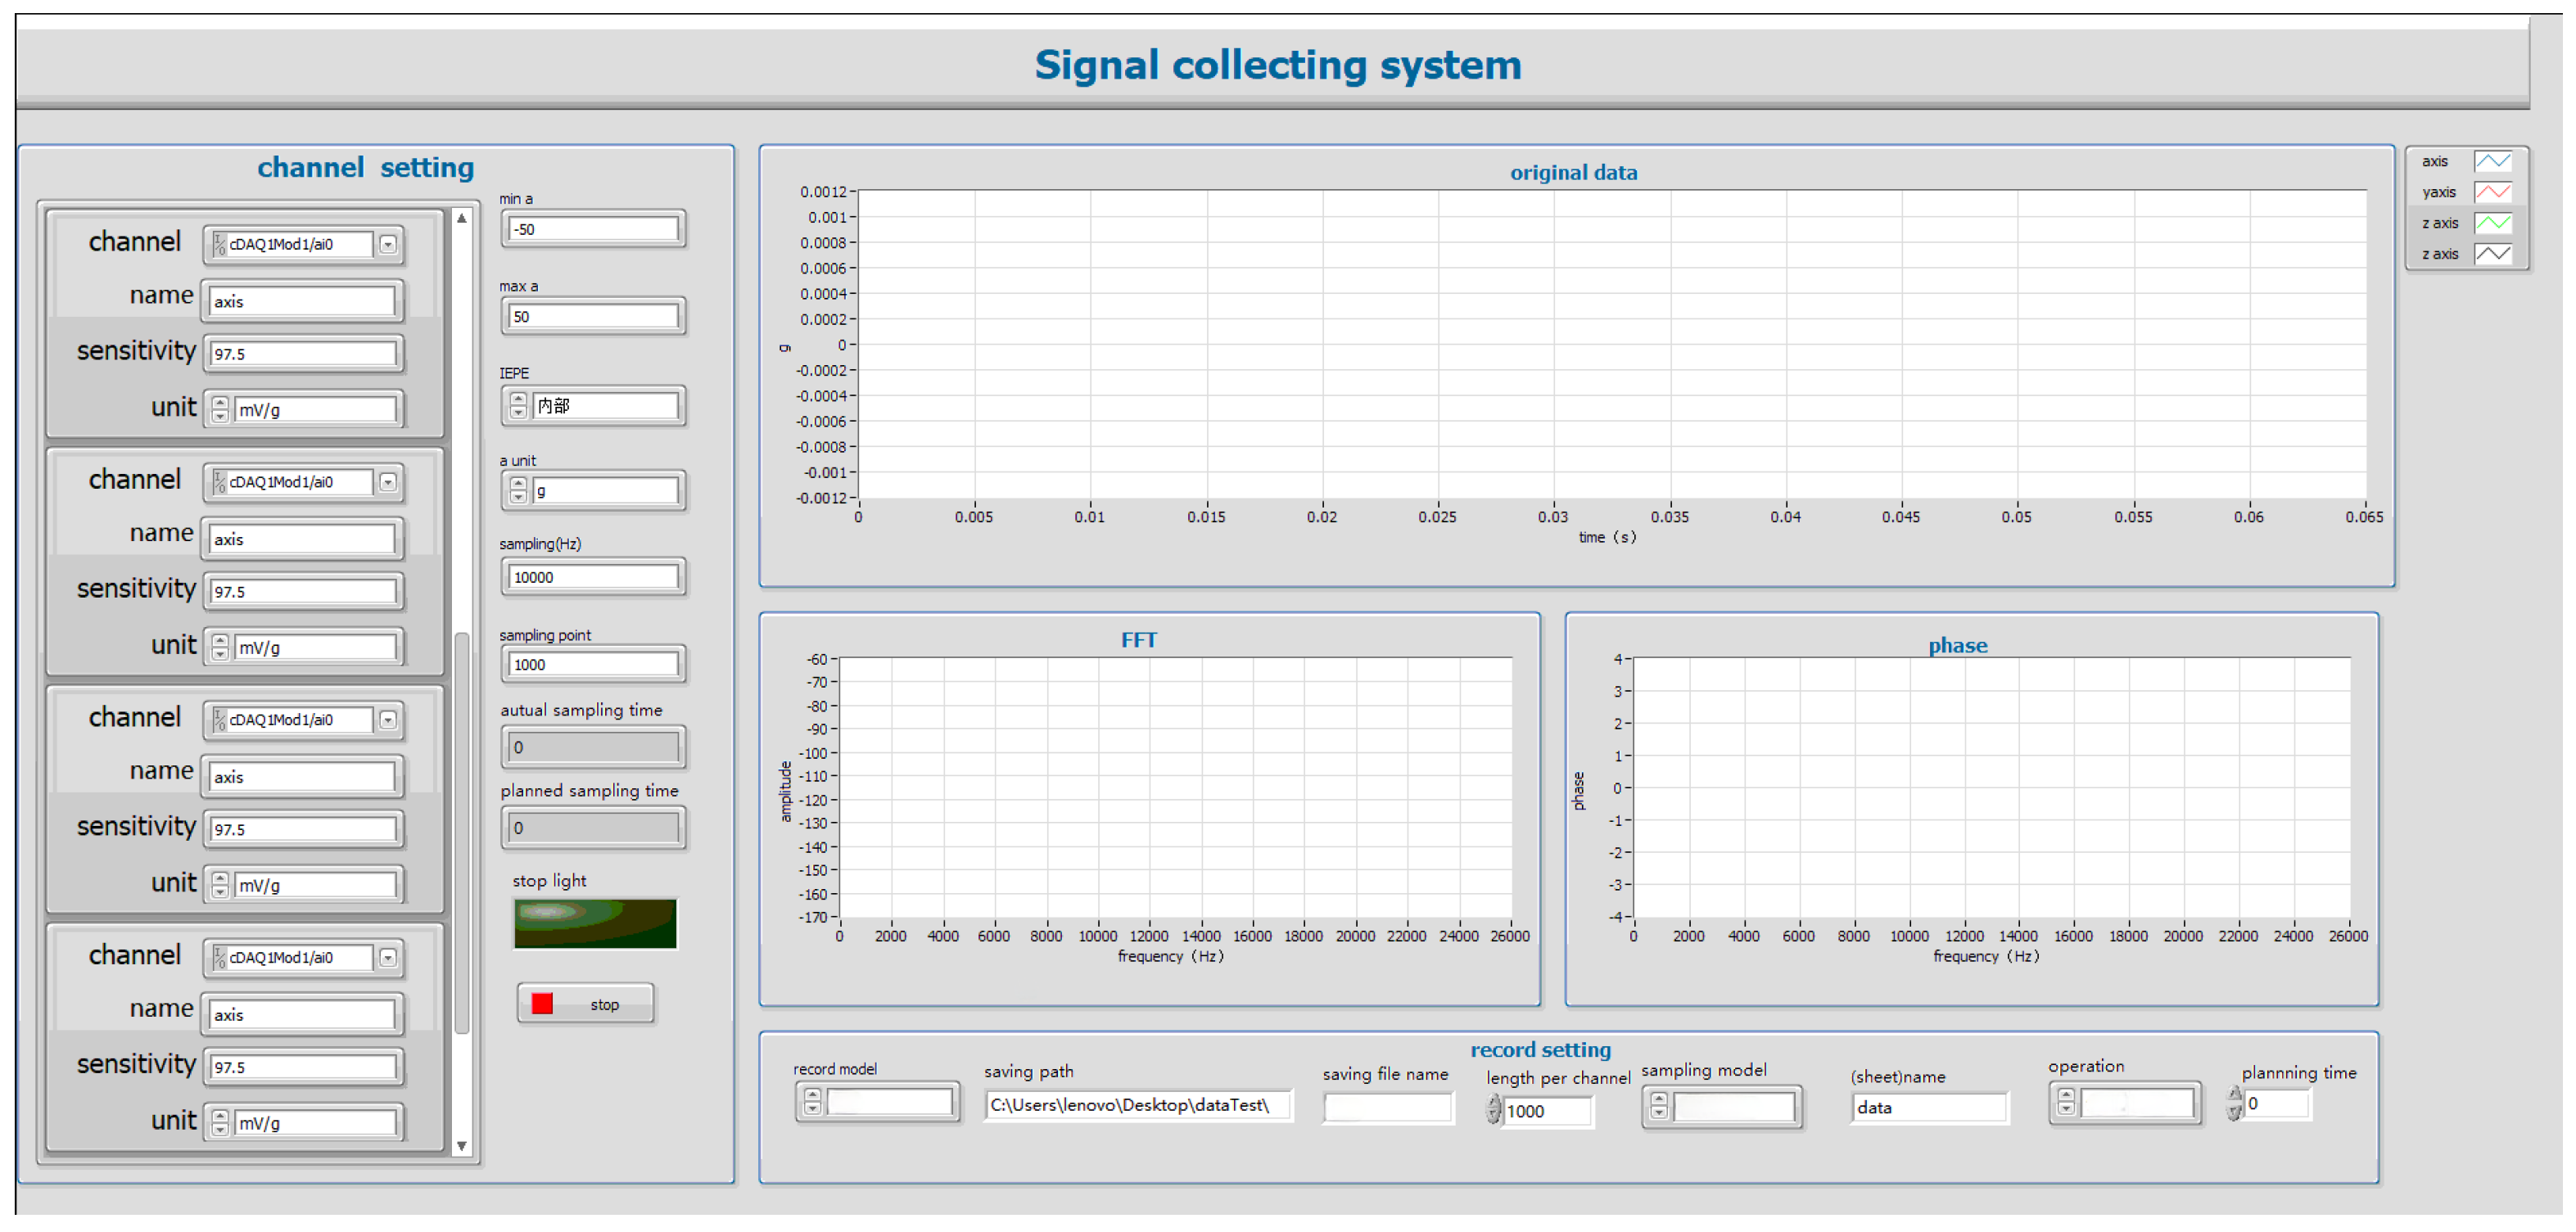This screenshot has height=1232, width=2576.
Task: Click the scroll up arrow in channel list
Action: tap(462, 218)
